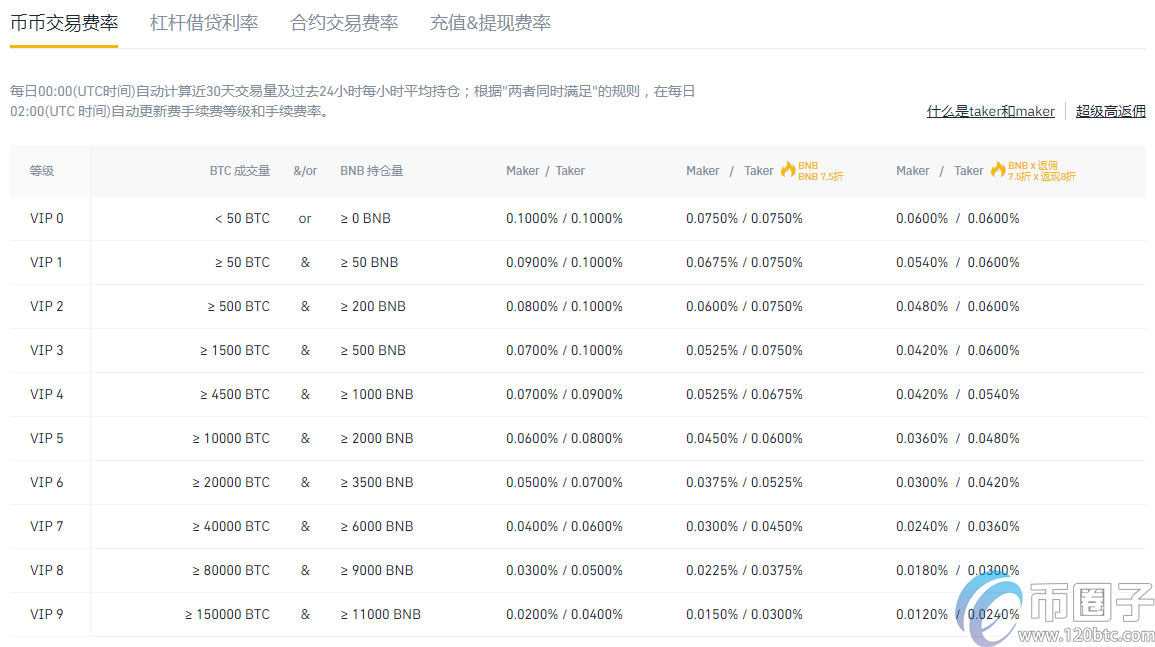Switch to the 充值&提现费率 tab

(491, 22)
